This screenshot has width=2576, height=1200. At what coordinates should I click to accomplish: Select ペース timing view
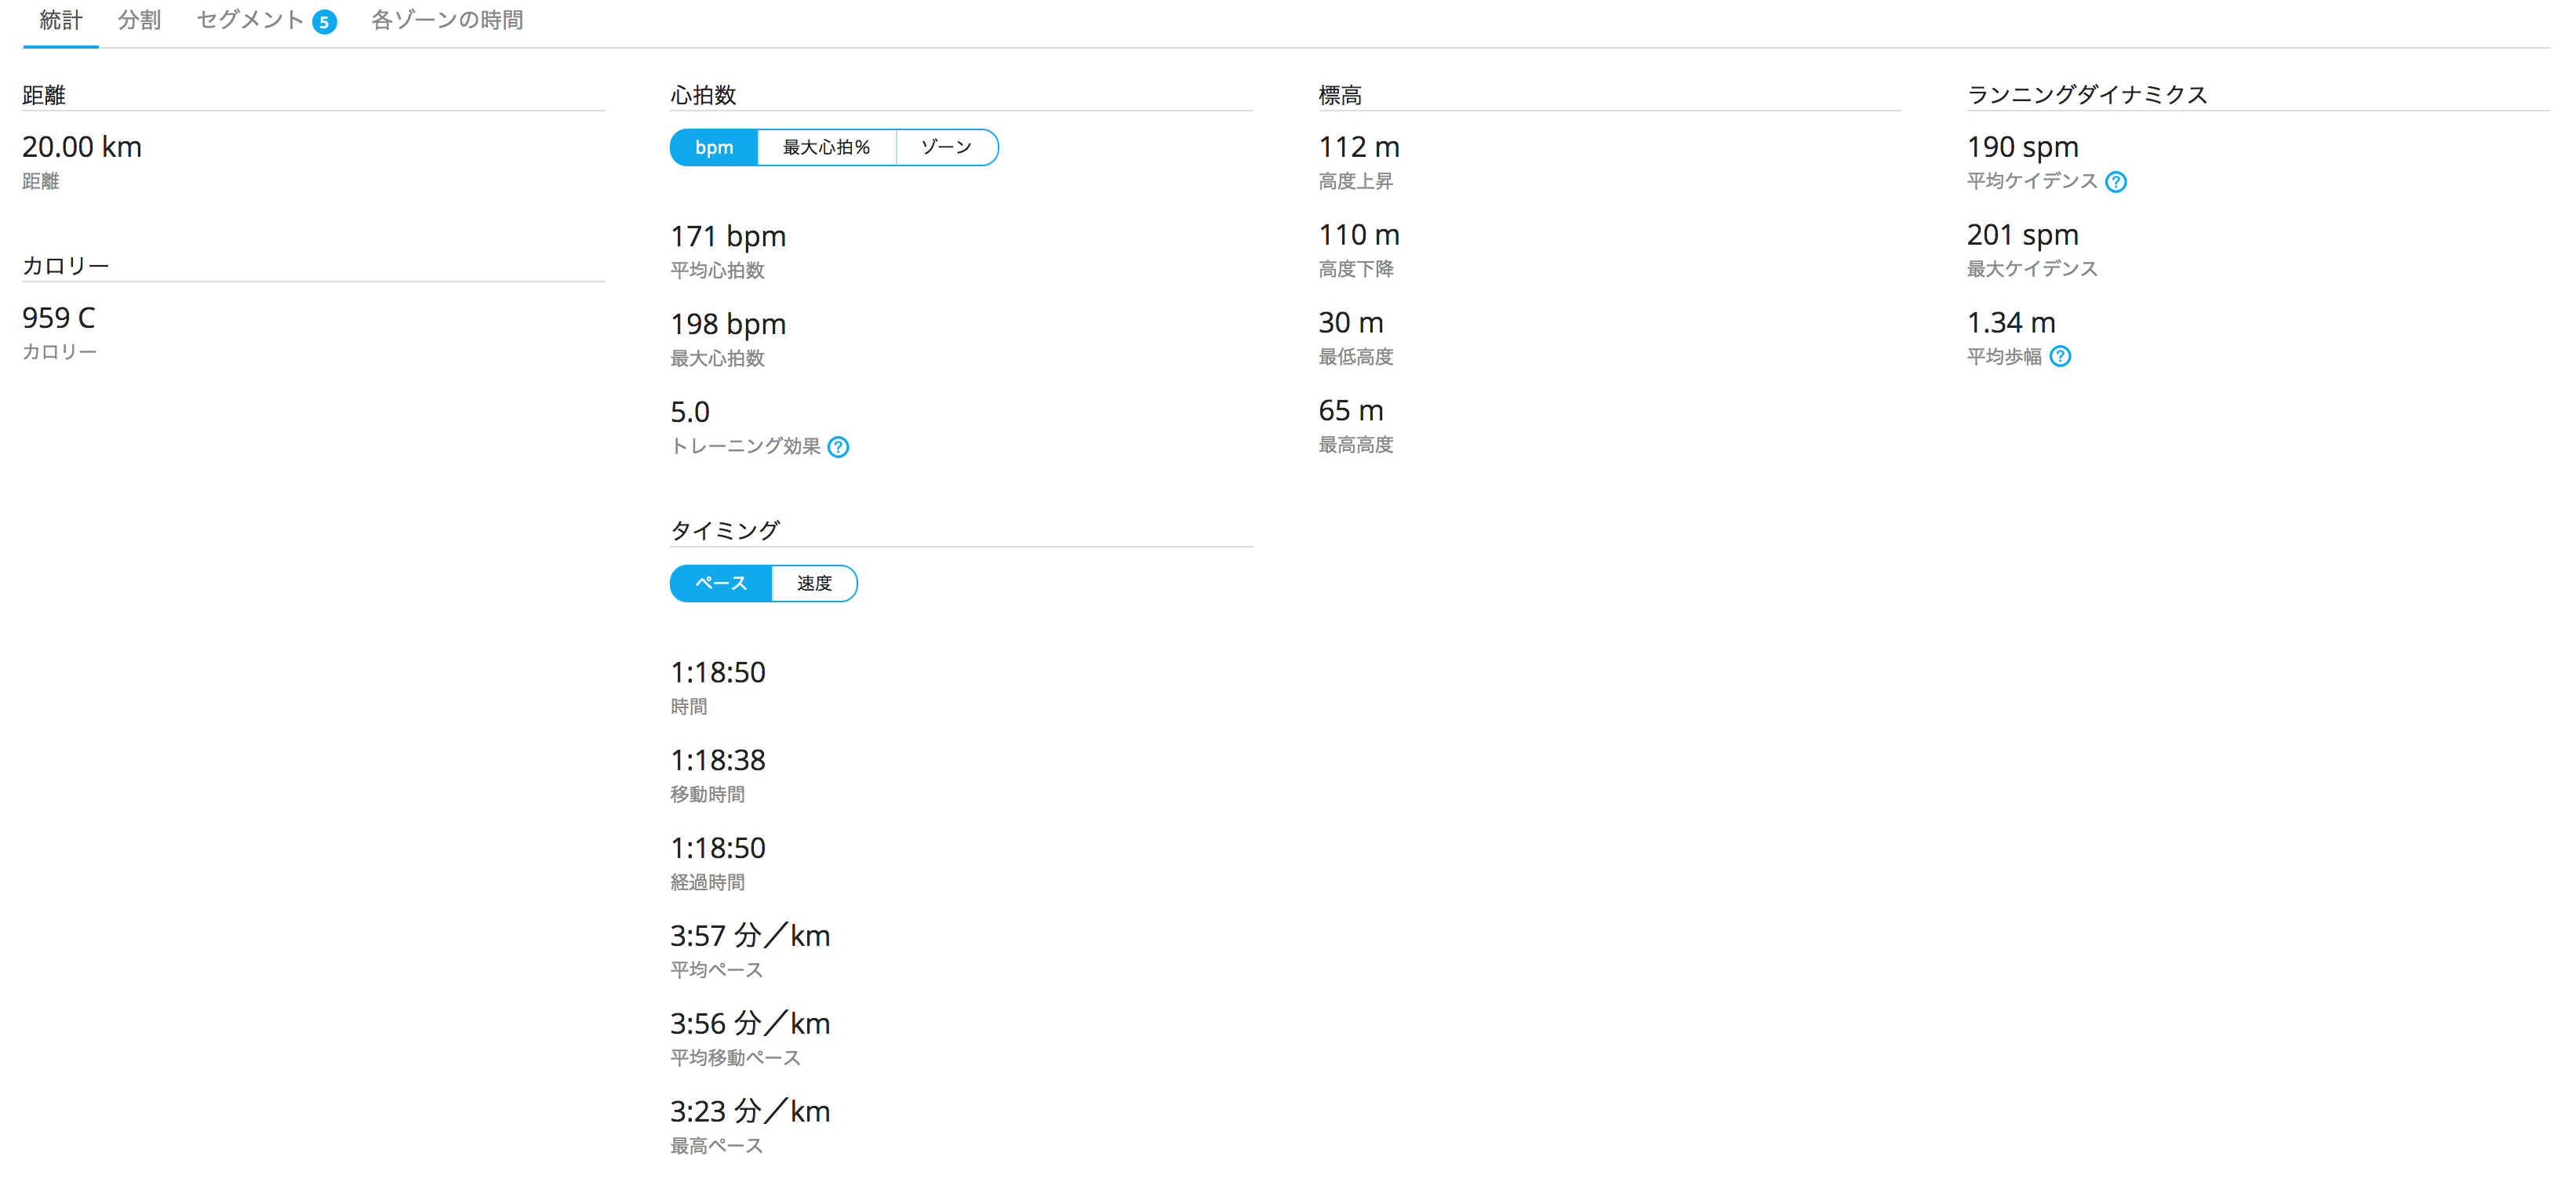pyautogui.click(x=720, y=583)
